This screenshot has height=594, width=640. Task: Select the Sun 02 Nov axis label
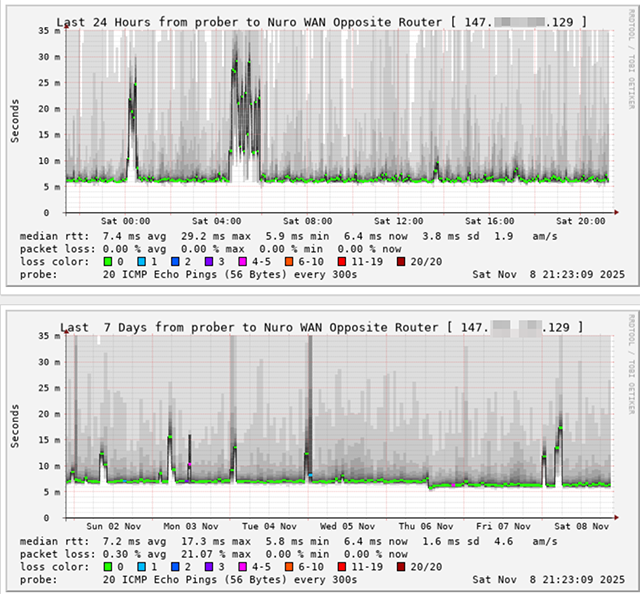pyautogui.click(x=110, y=526)
